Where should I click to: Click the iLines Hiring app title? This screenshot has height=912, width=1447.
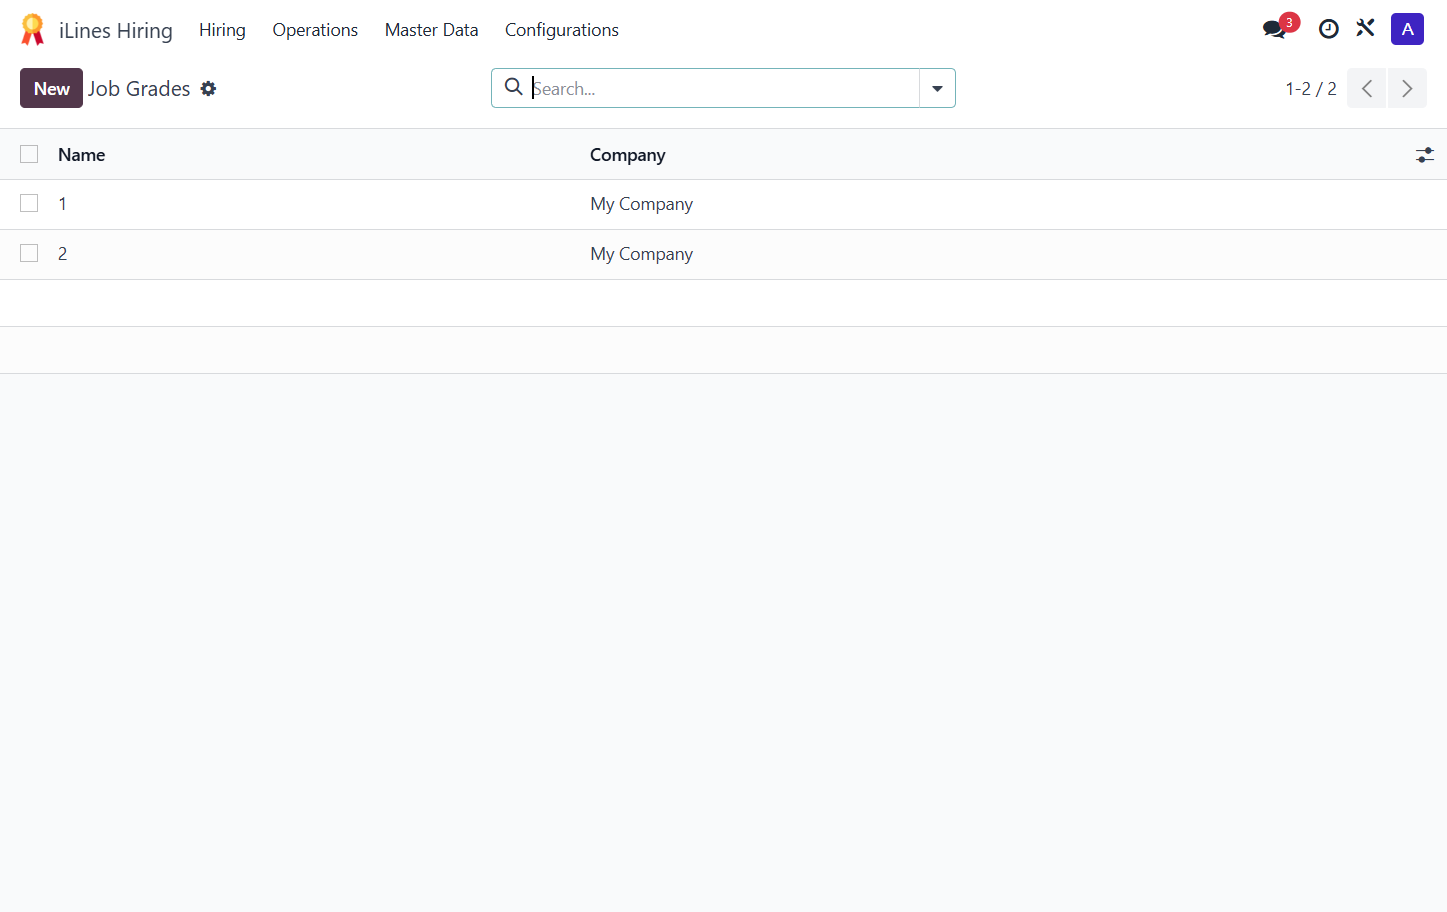tap(116, 30)
